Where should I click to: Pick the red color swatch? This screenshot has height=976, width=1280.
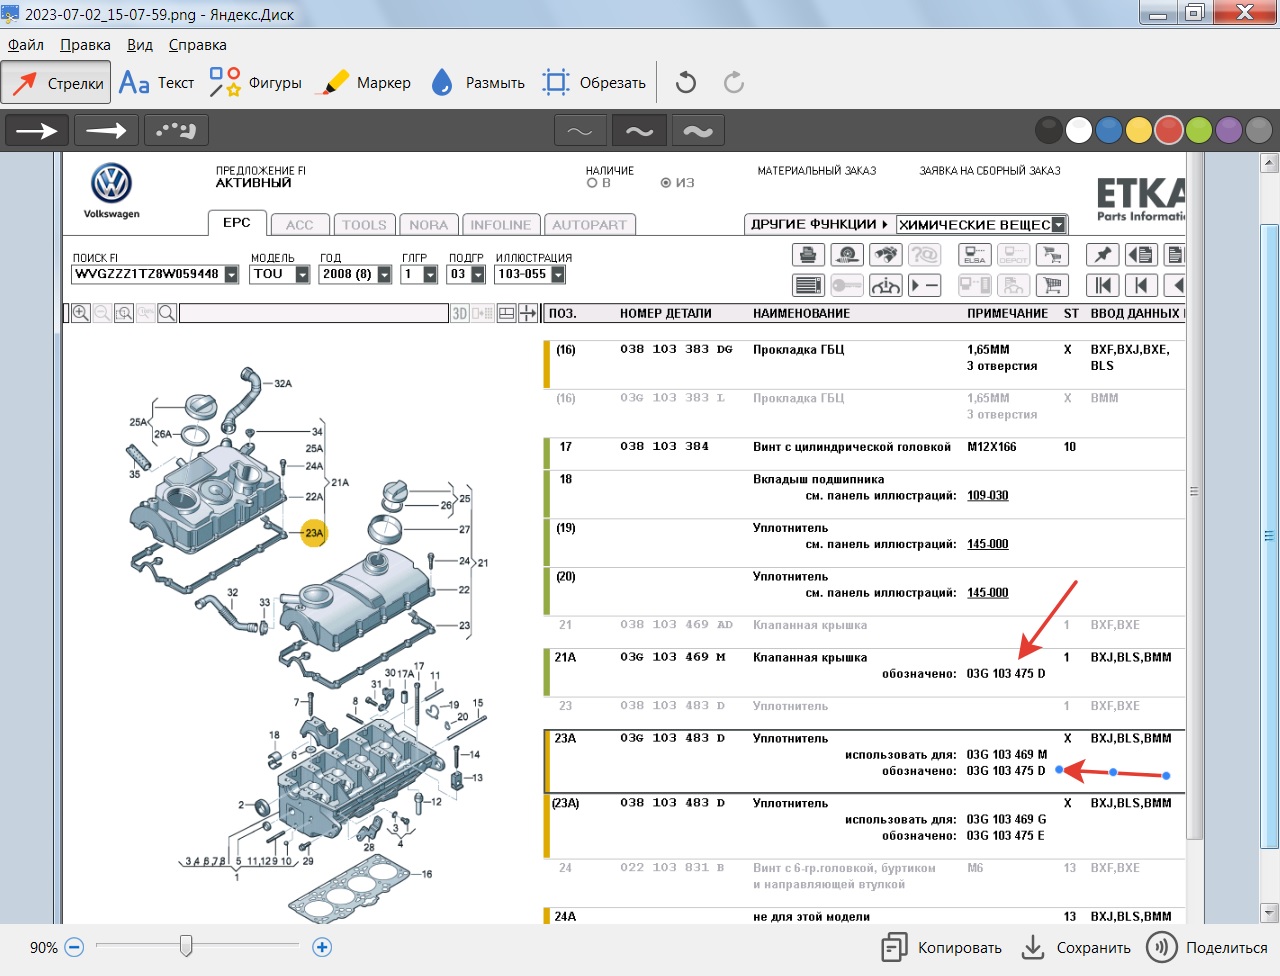coord(1169,130)
